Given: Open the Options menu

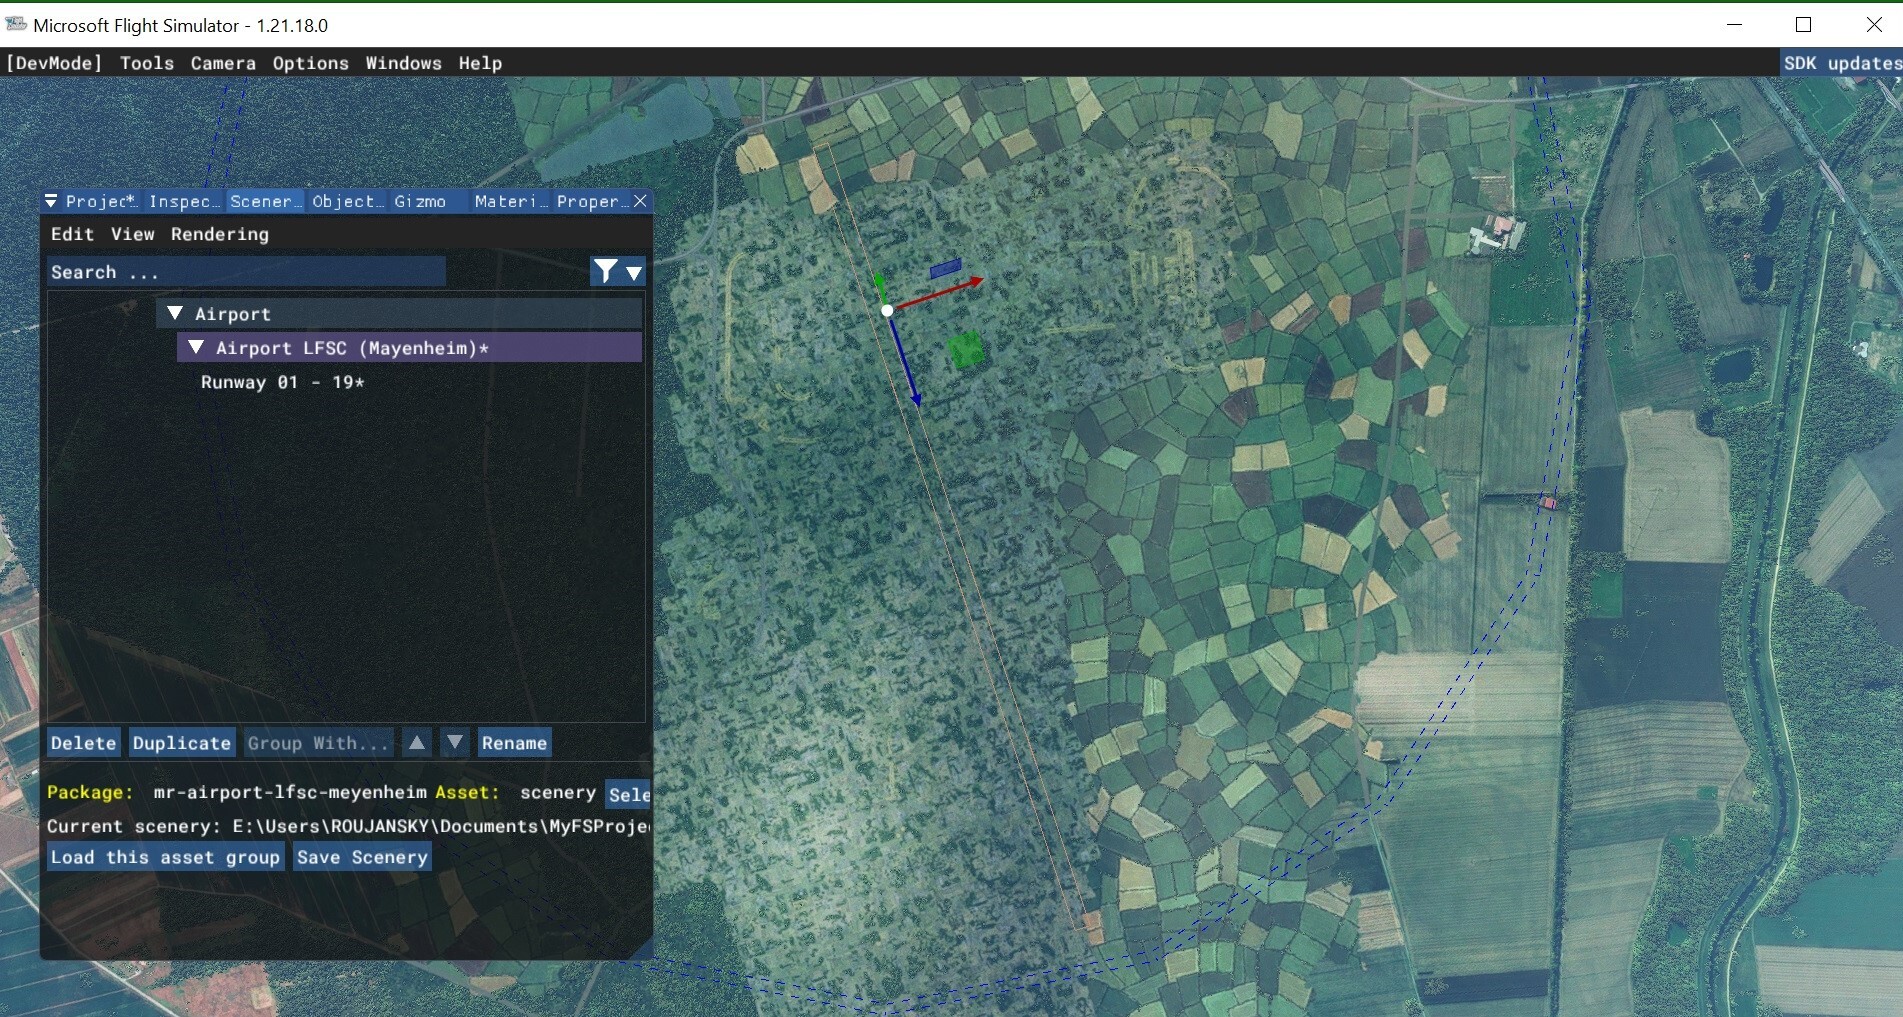Looking at the screenshot, I should 311,63.
